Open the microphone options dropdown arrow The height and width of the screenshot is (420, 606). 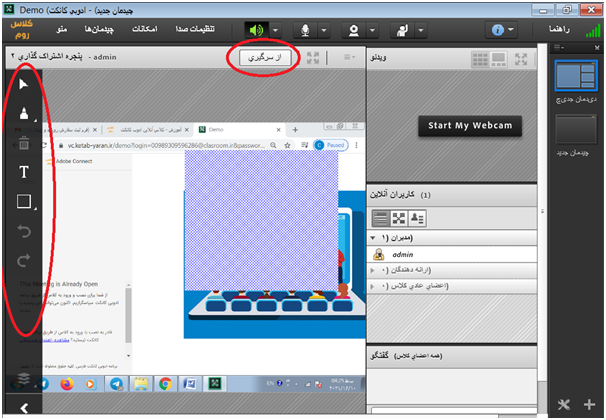(x=324, y=30)
